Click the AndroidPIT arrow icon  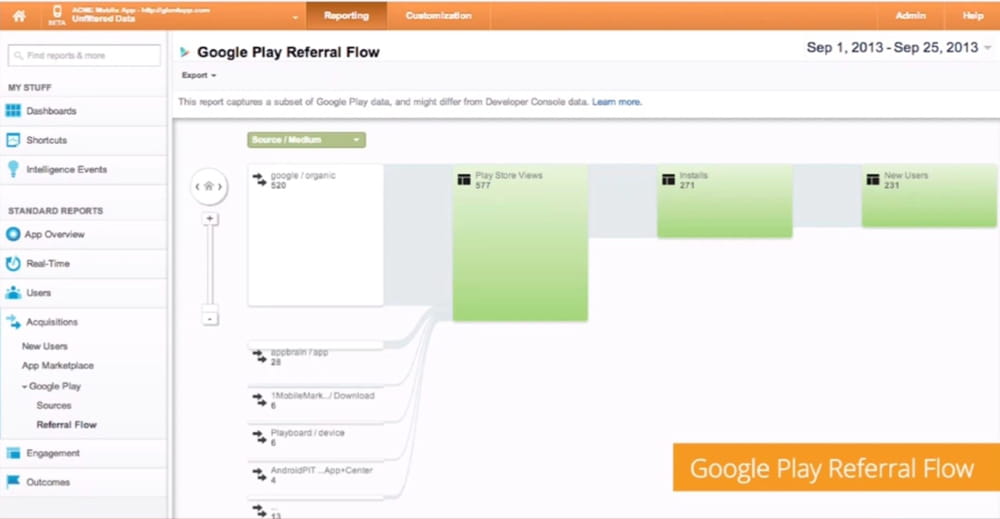[x=260, y=474]
